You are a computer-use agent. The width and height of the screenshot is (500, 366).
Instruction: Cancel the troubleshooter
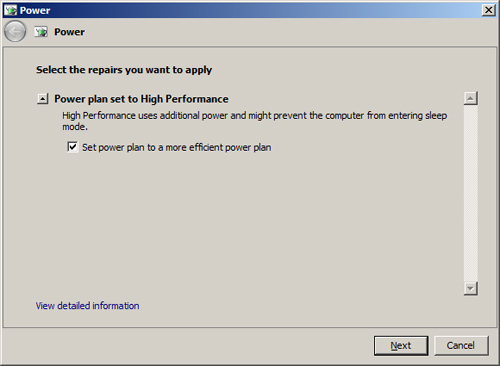tap(461, 346)
